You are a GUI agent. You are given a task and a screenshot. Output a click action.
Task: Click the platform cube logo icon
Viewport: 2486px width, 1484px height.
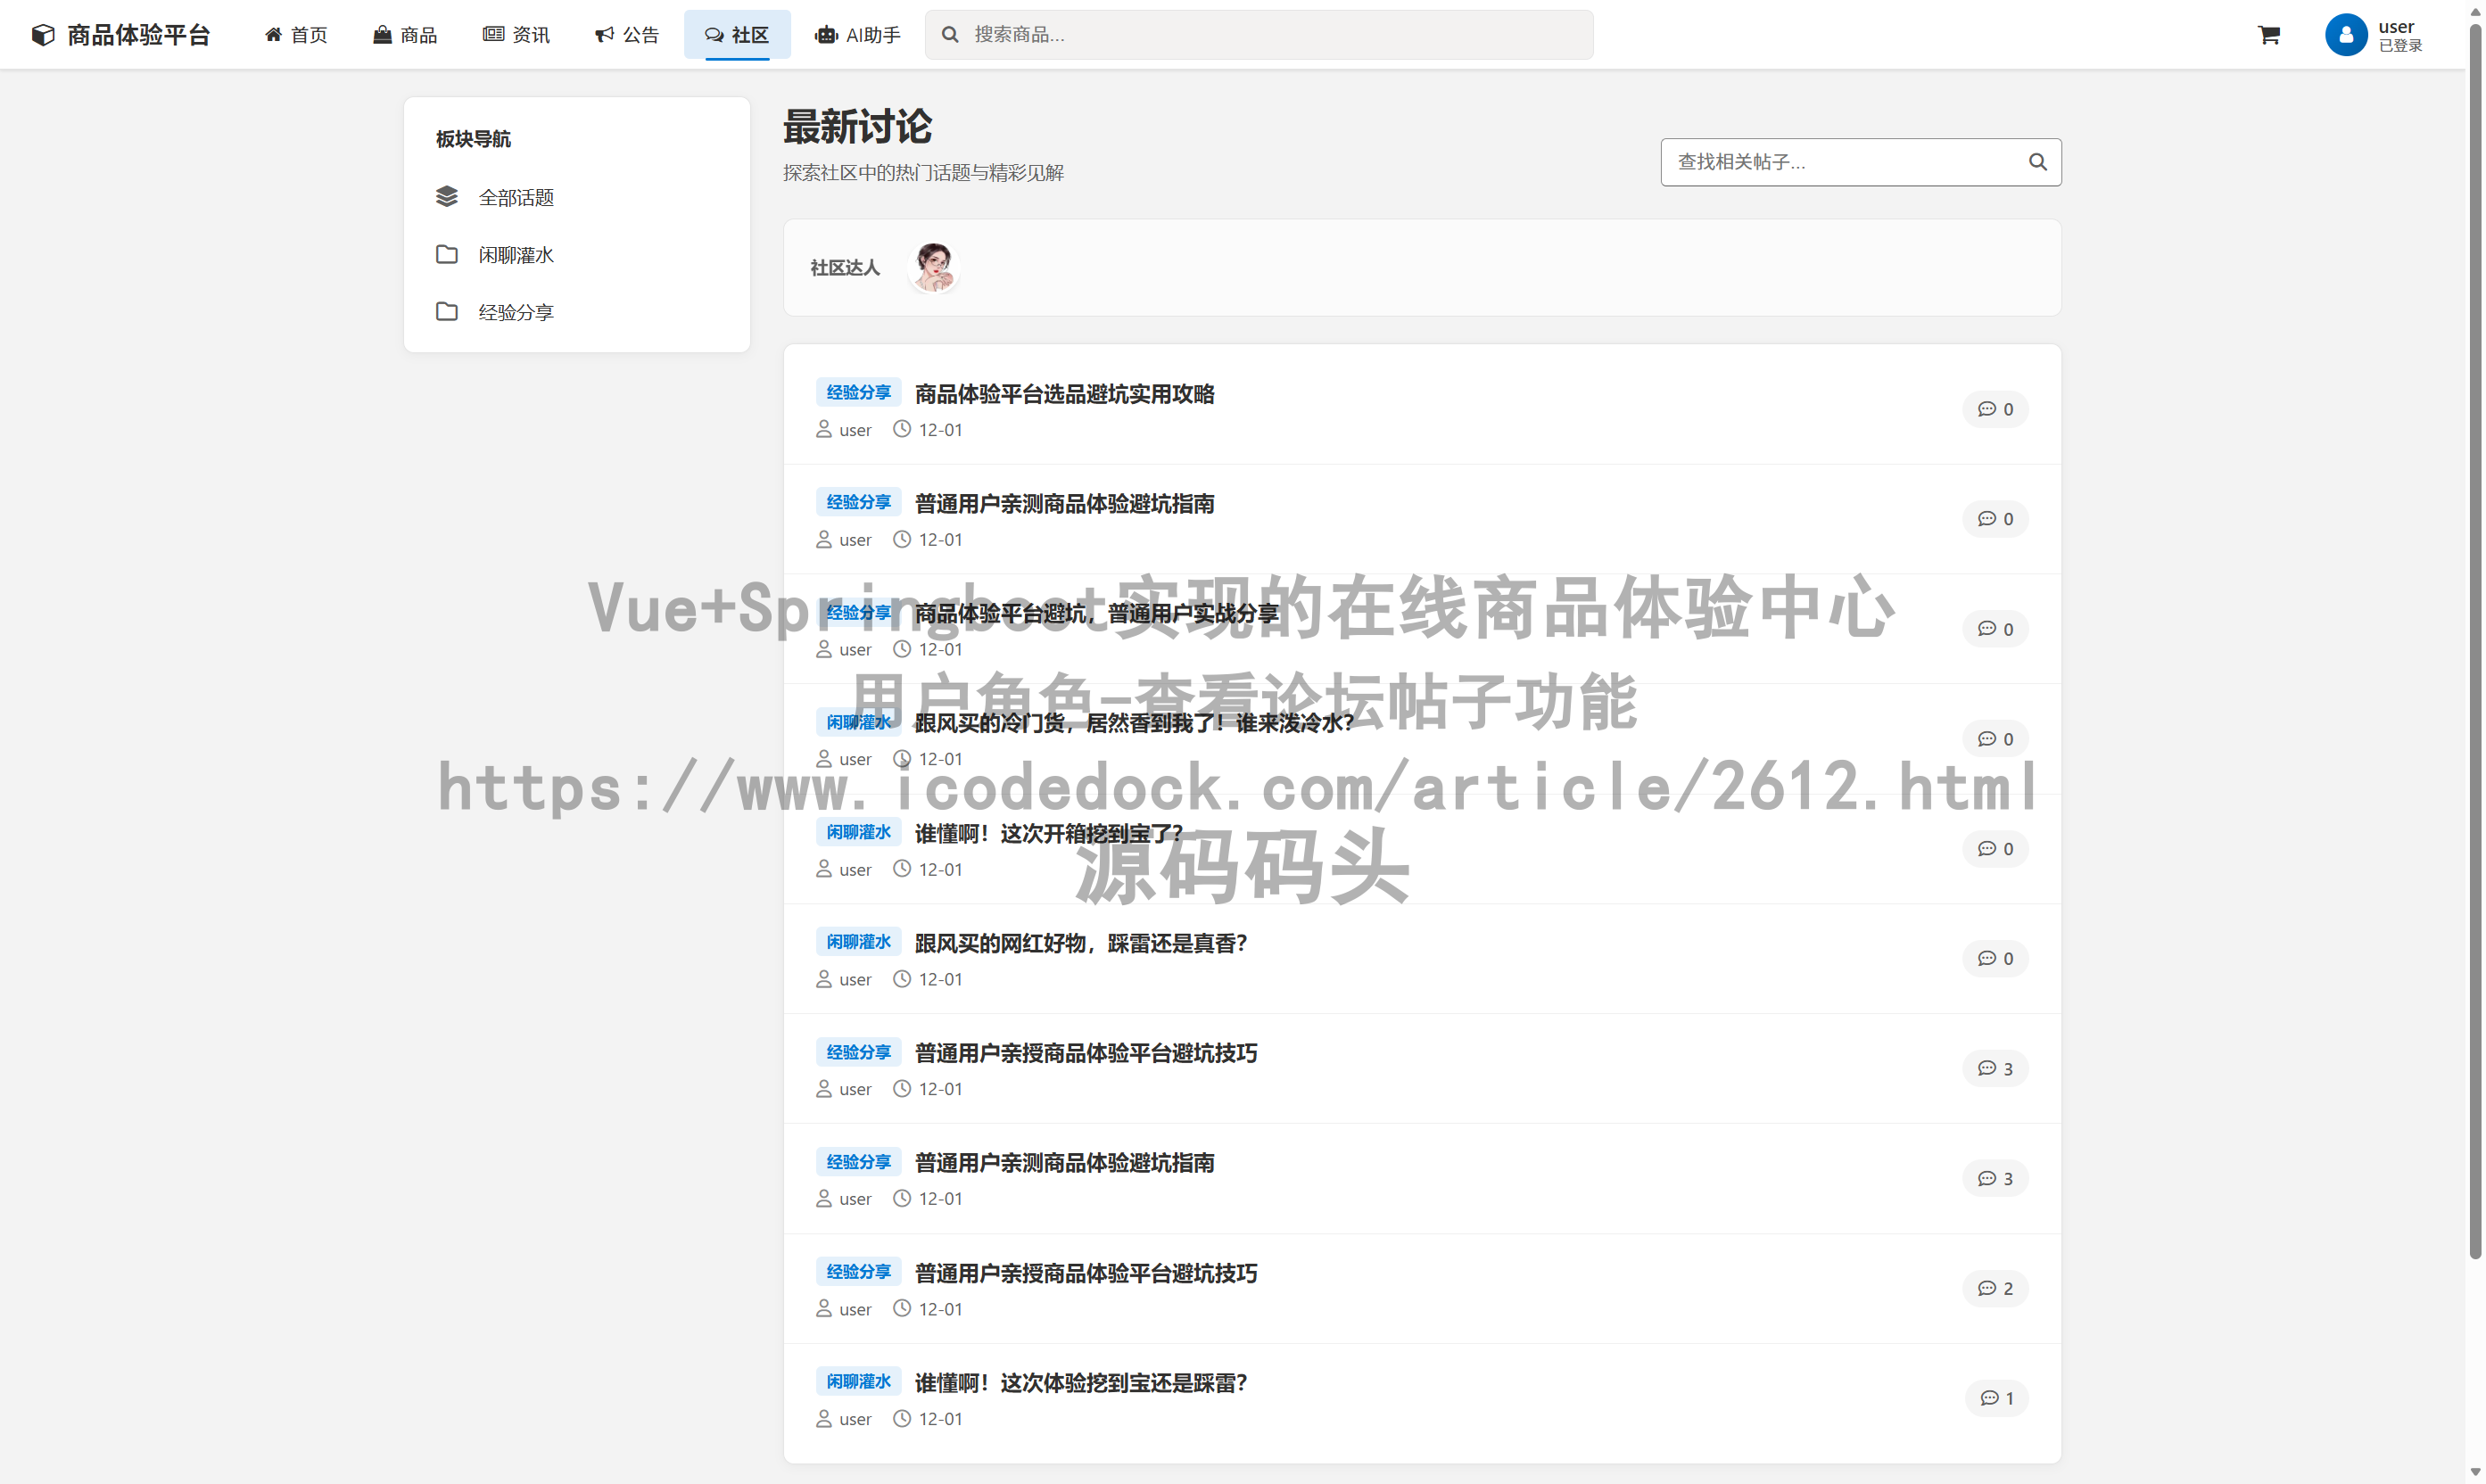click(43, 35)
